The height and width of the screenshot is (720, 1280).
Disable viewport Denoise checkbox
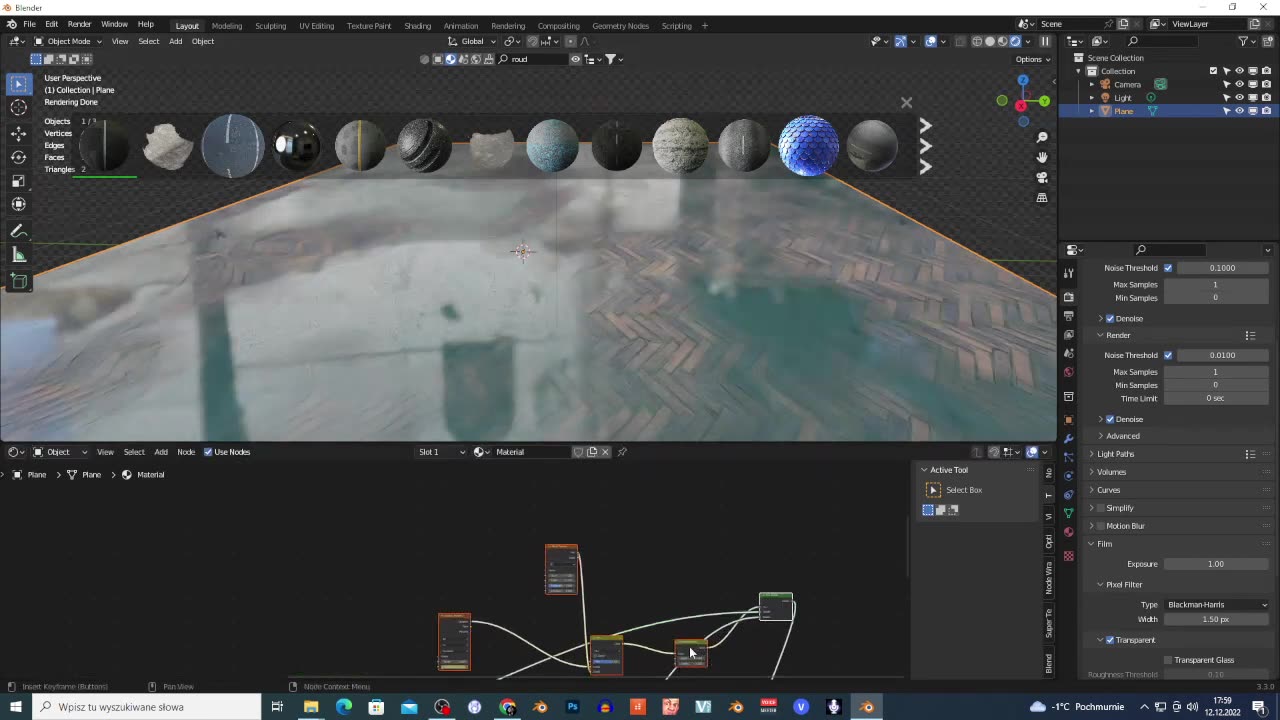click(x=1110, y=318)
